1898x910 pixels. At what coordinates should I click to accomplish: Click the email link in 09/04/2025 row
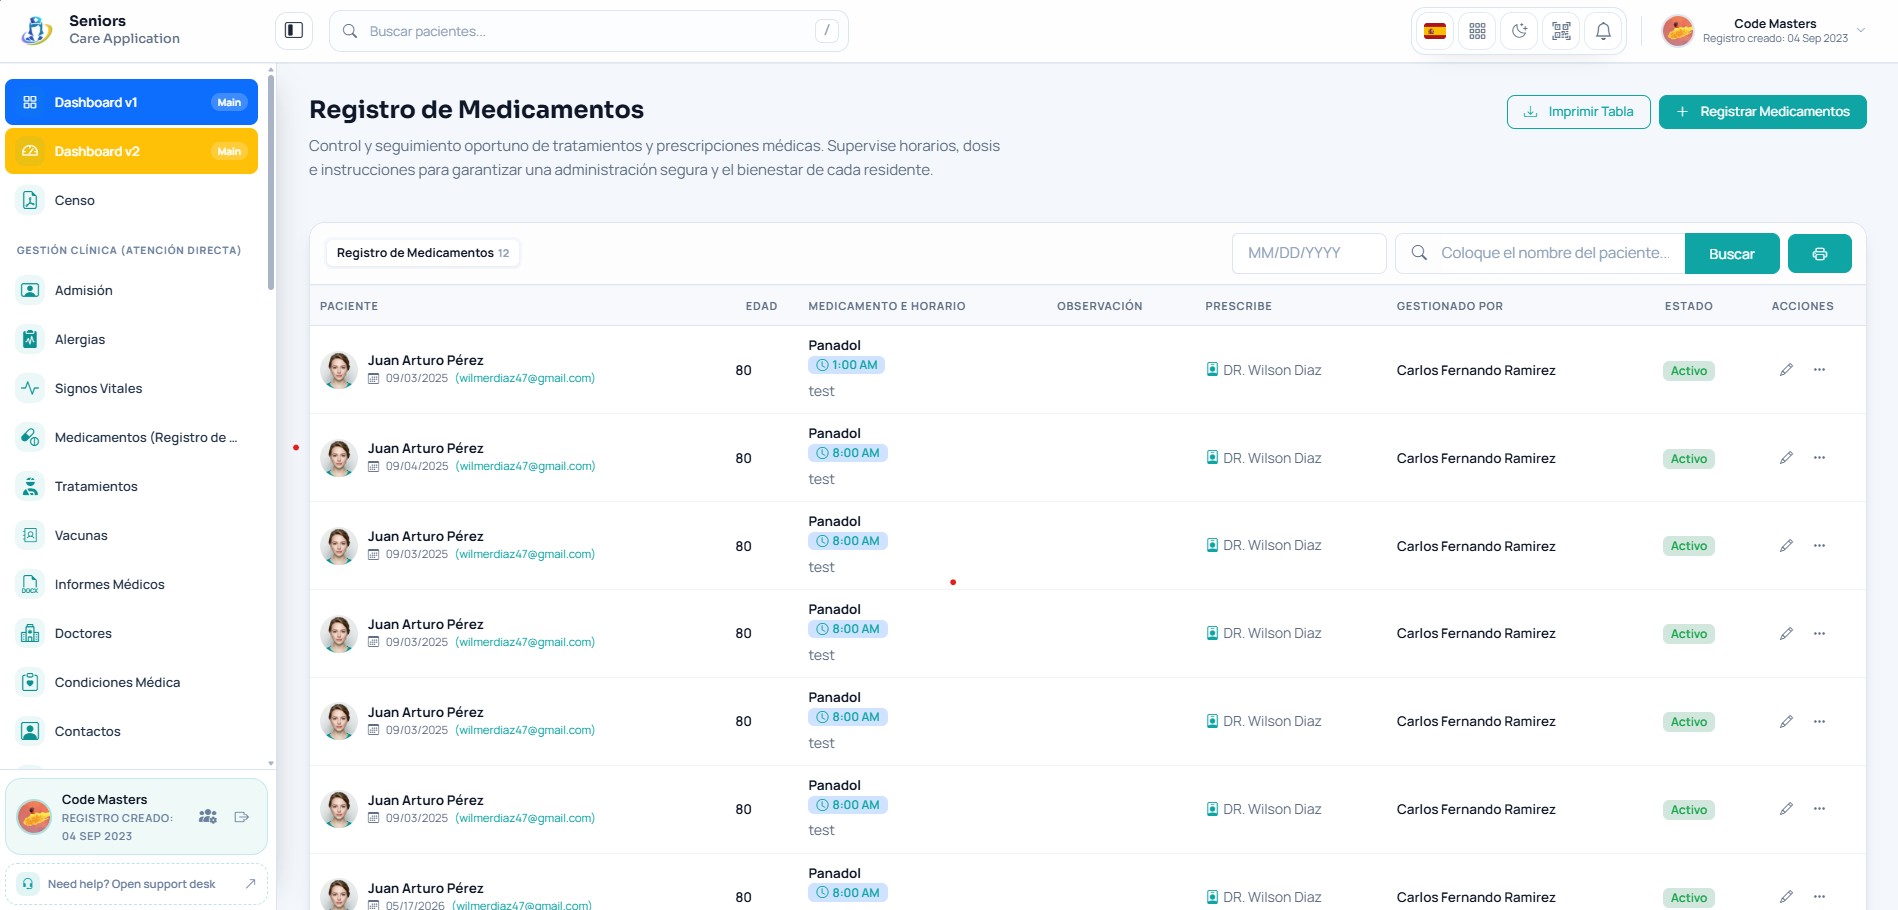[x=525, y=466]
